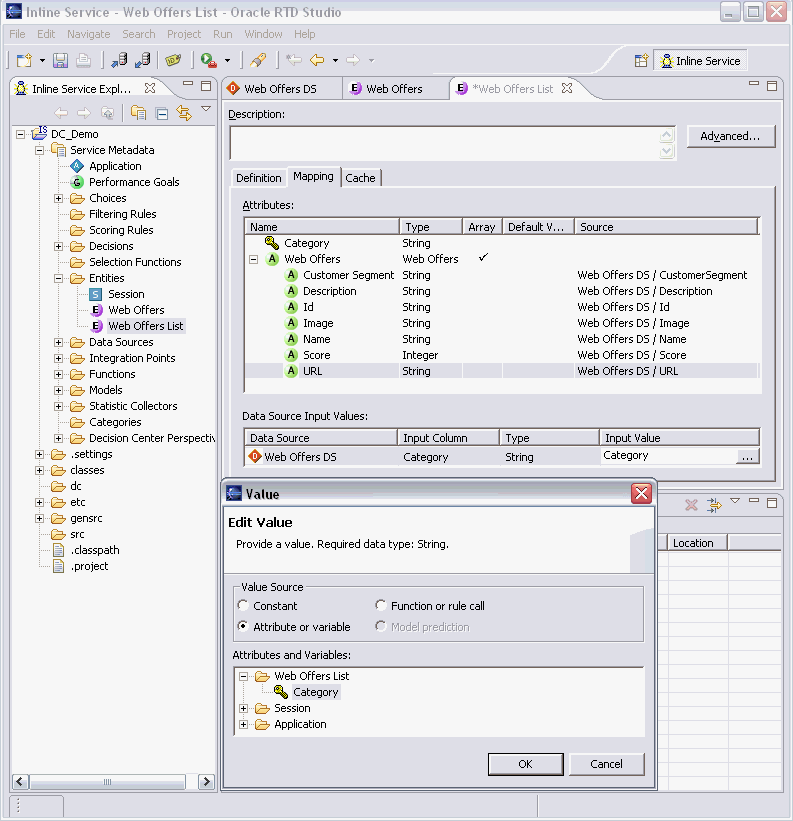Click the Explorer copy view icon

click(138, 113)
